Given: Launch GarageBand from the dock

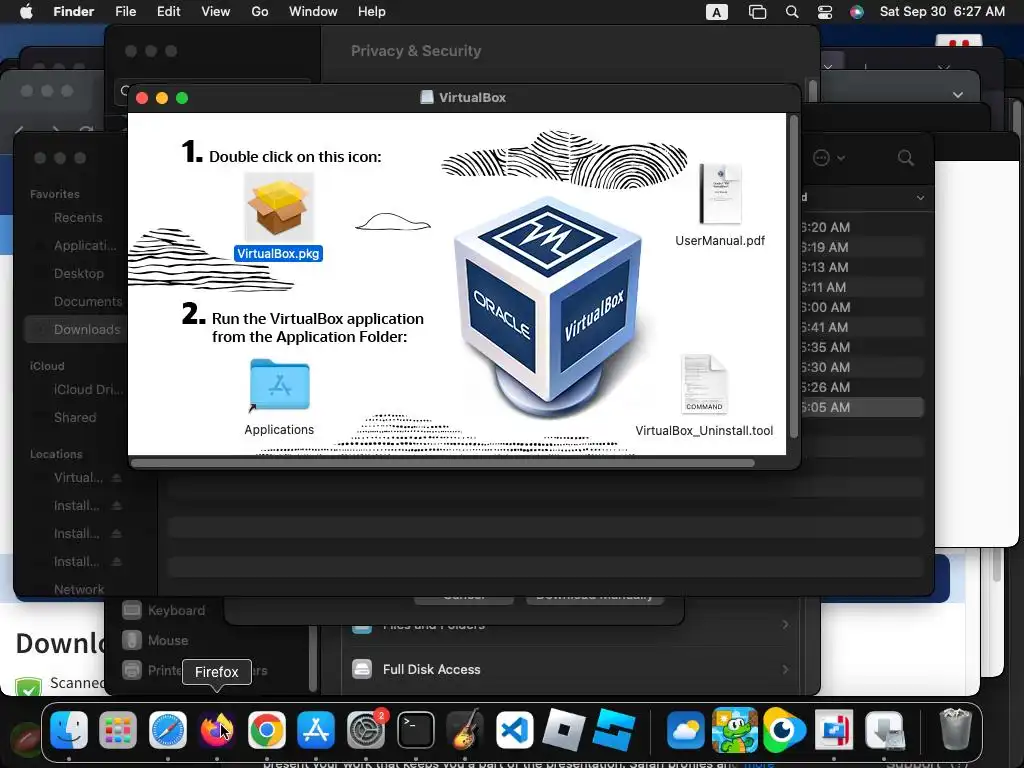Looking at the screenshot, I should coord(465,729).
